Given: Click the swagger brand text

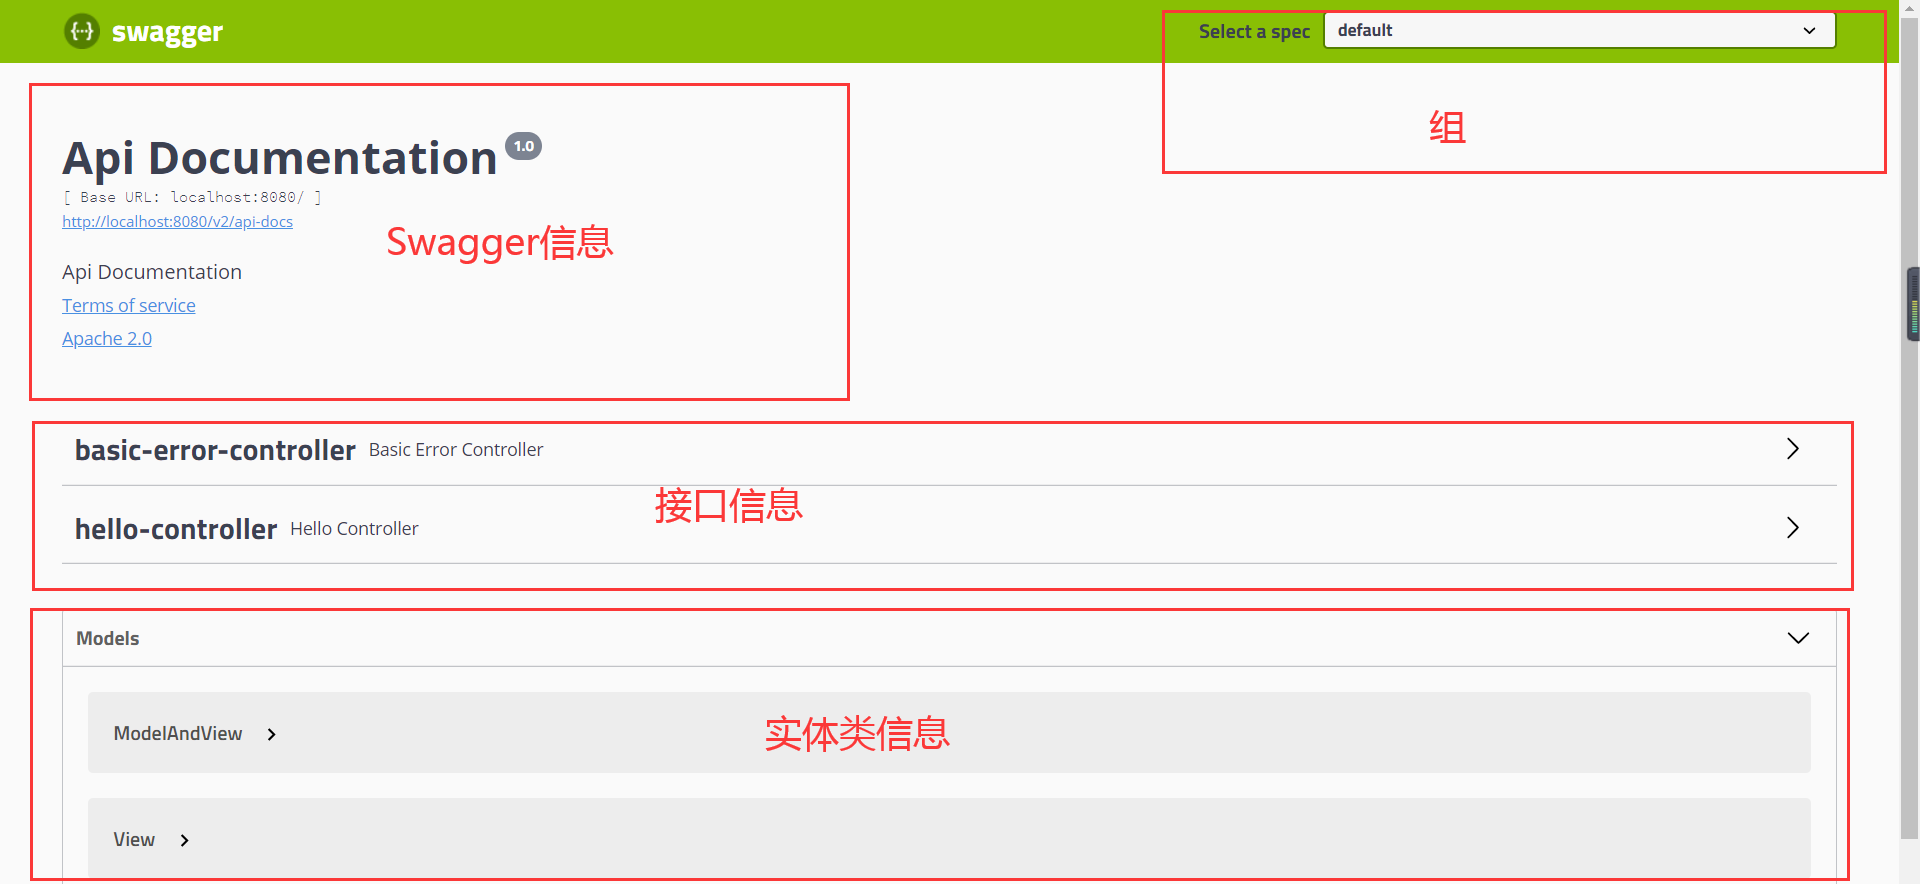Looking at the screenshot, I should click(167, 33).
